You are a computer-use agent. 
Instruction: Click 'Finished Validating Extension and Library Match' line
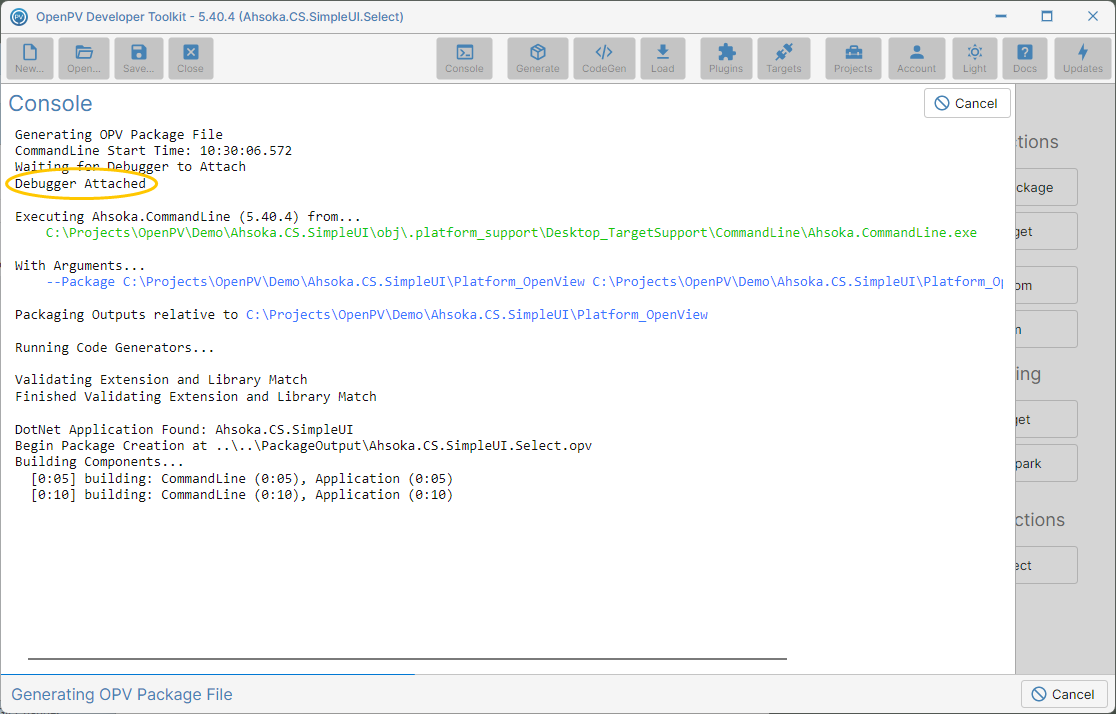click(x=196, y=397)
